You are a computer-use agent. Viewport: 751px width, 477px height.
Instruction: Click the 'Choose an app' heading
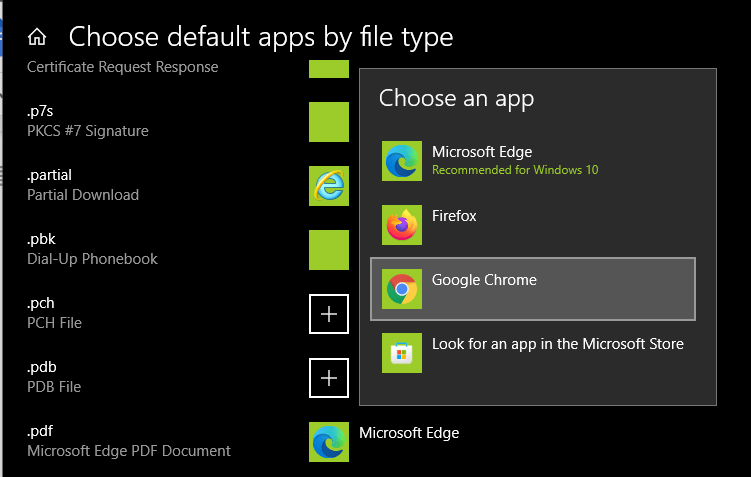point(456,98)
